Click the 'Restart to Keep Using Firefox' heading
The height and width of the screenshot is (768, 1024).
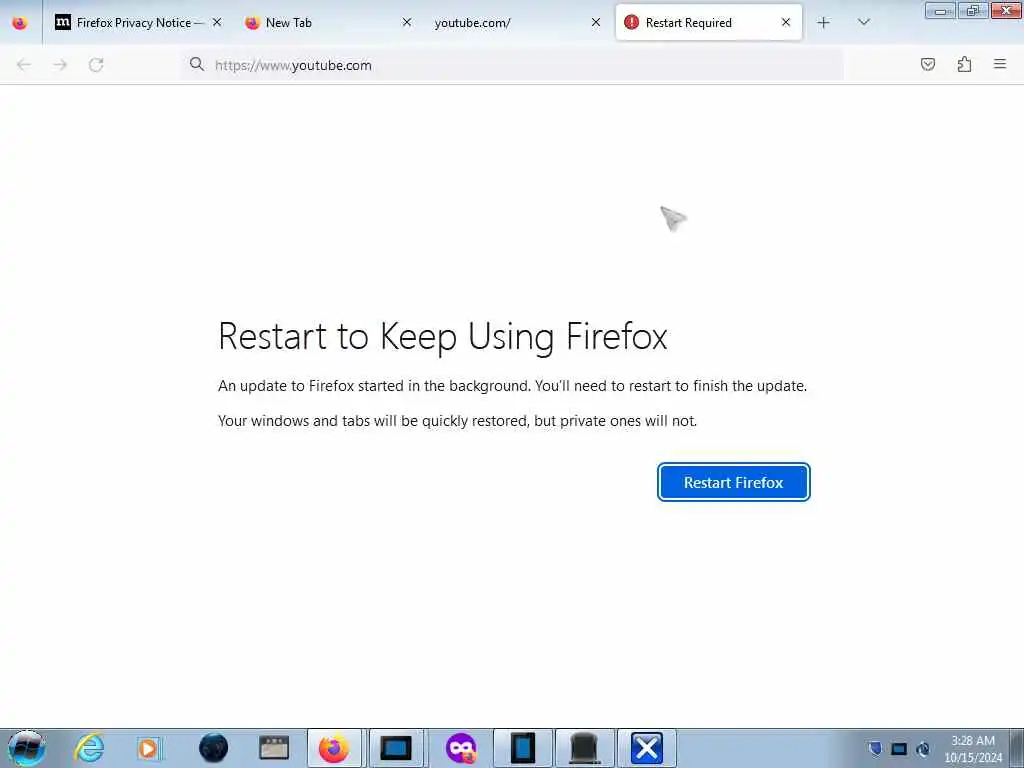(x=443, y=337)
